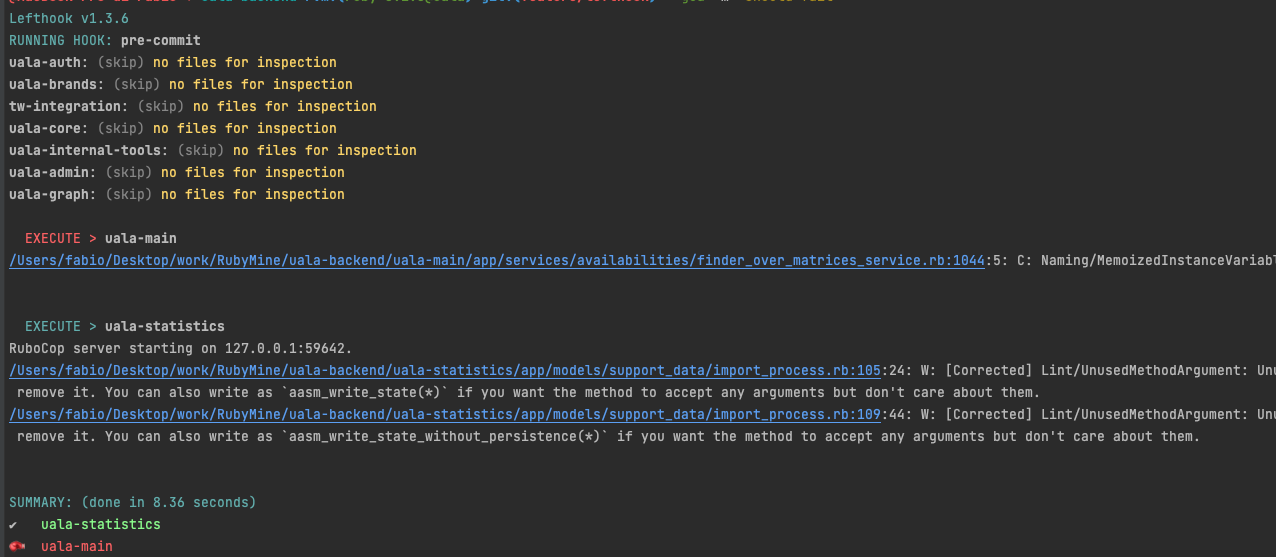Click the red boxing glove icon beside uala-main
Image resolution: width=1276 pixels, height=557 pixels.
click(x=16, y=547)
